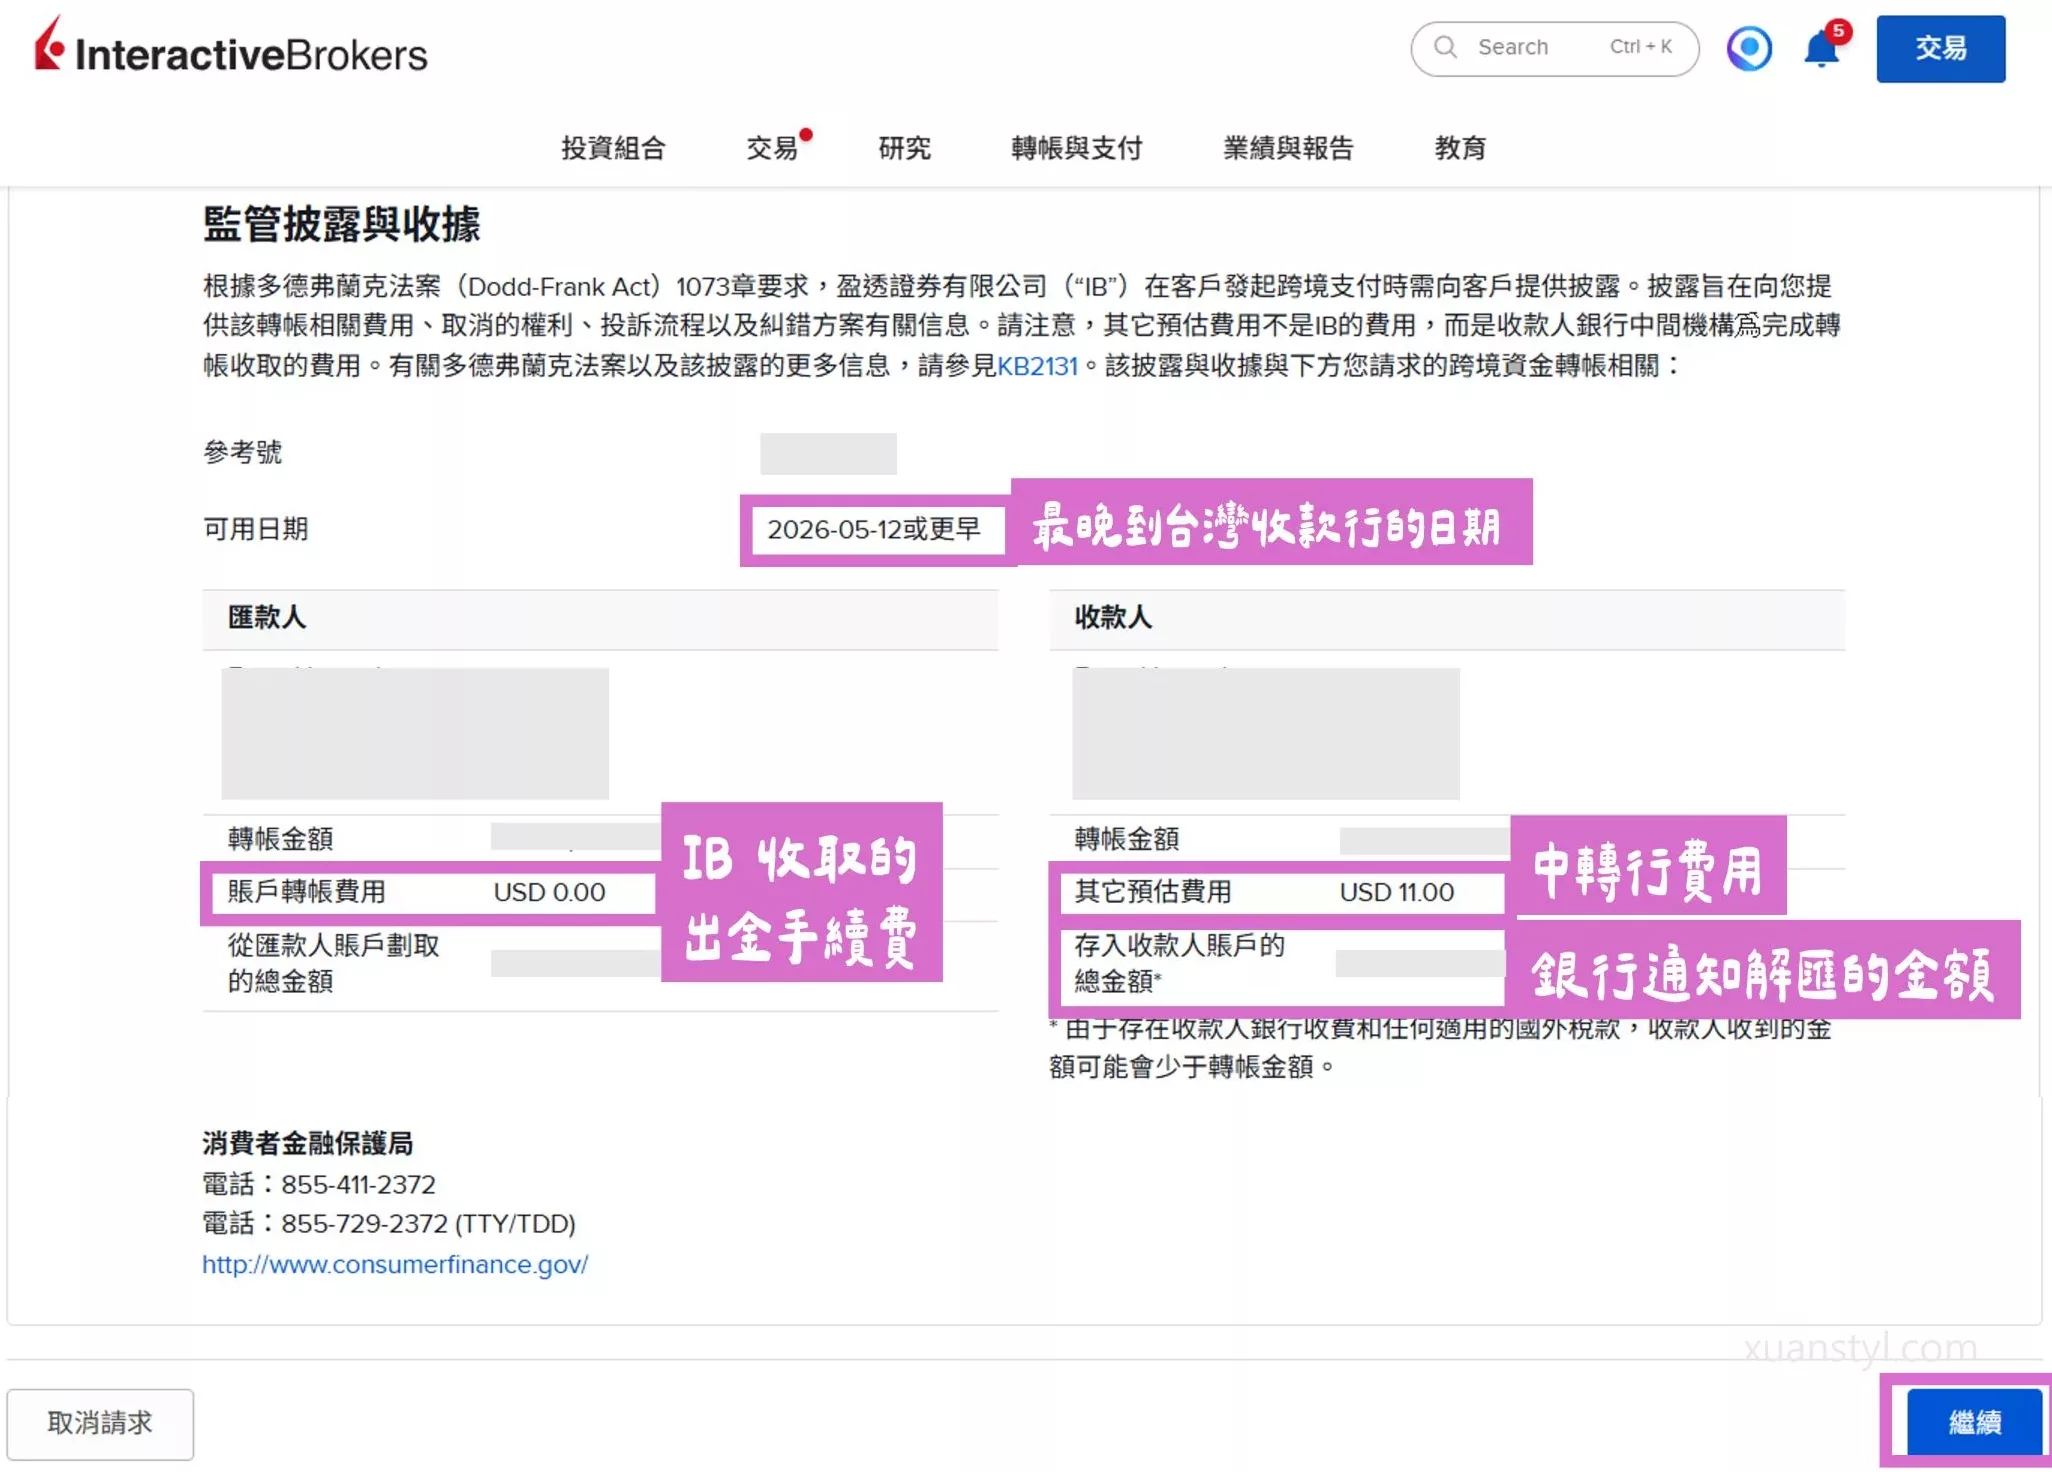This screenshot has width=2052, height=1472.
Task: Click the 轉帳金額 label under 匯款人
Action: [x=280, y=839]
